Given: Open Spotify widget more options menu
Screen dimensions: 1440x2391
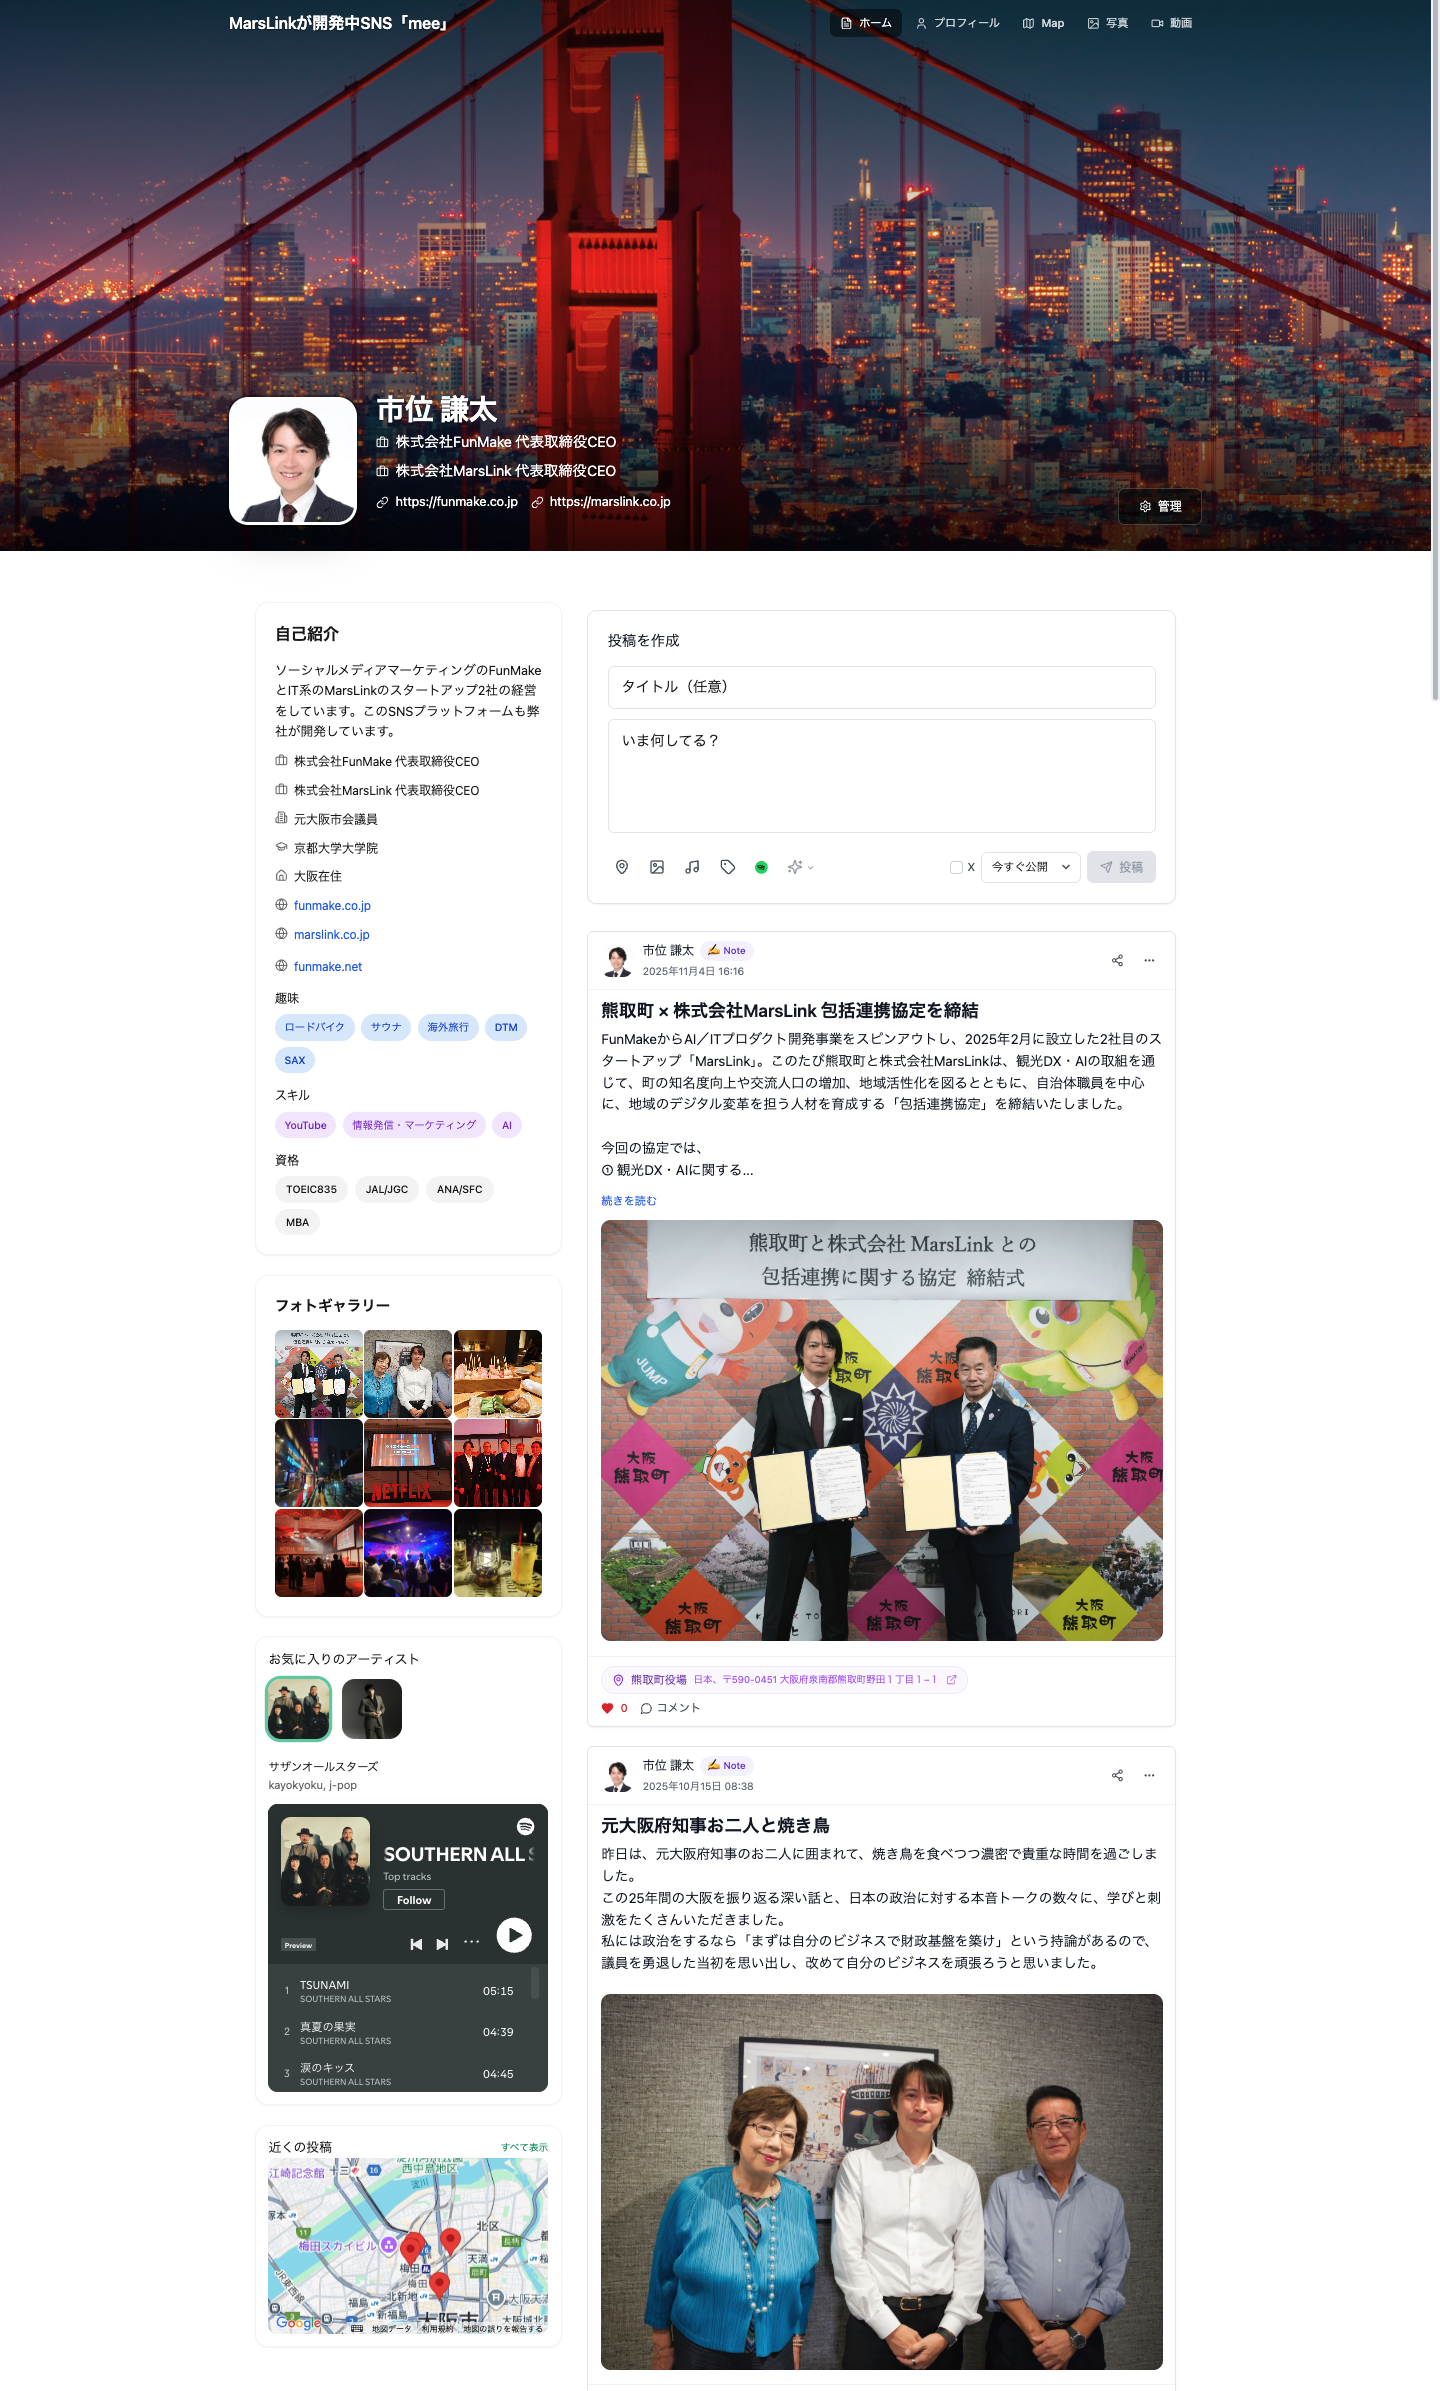Looking at the screenshot, I should tap(472, 1942).
